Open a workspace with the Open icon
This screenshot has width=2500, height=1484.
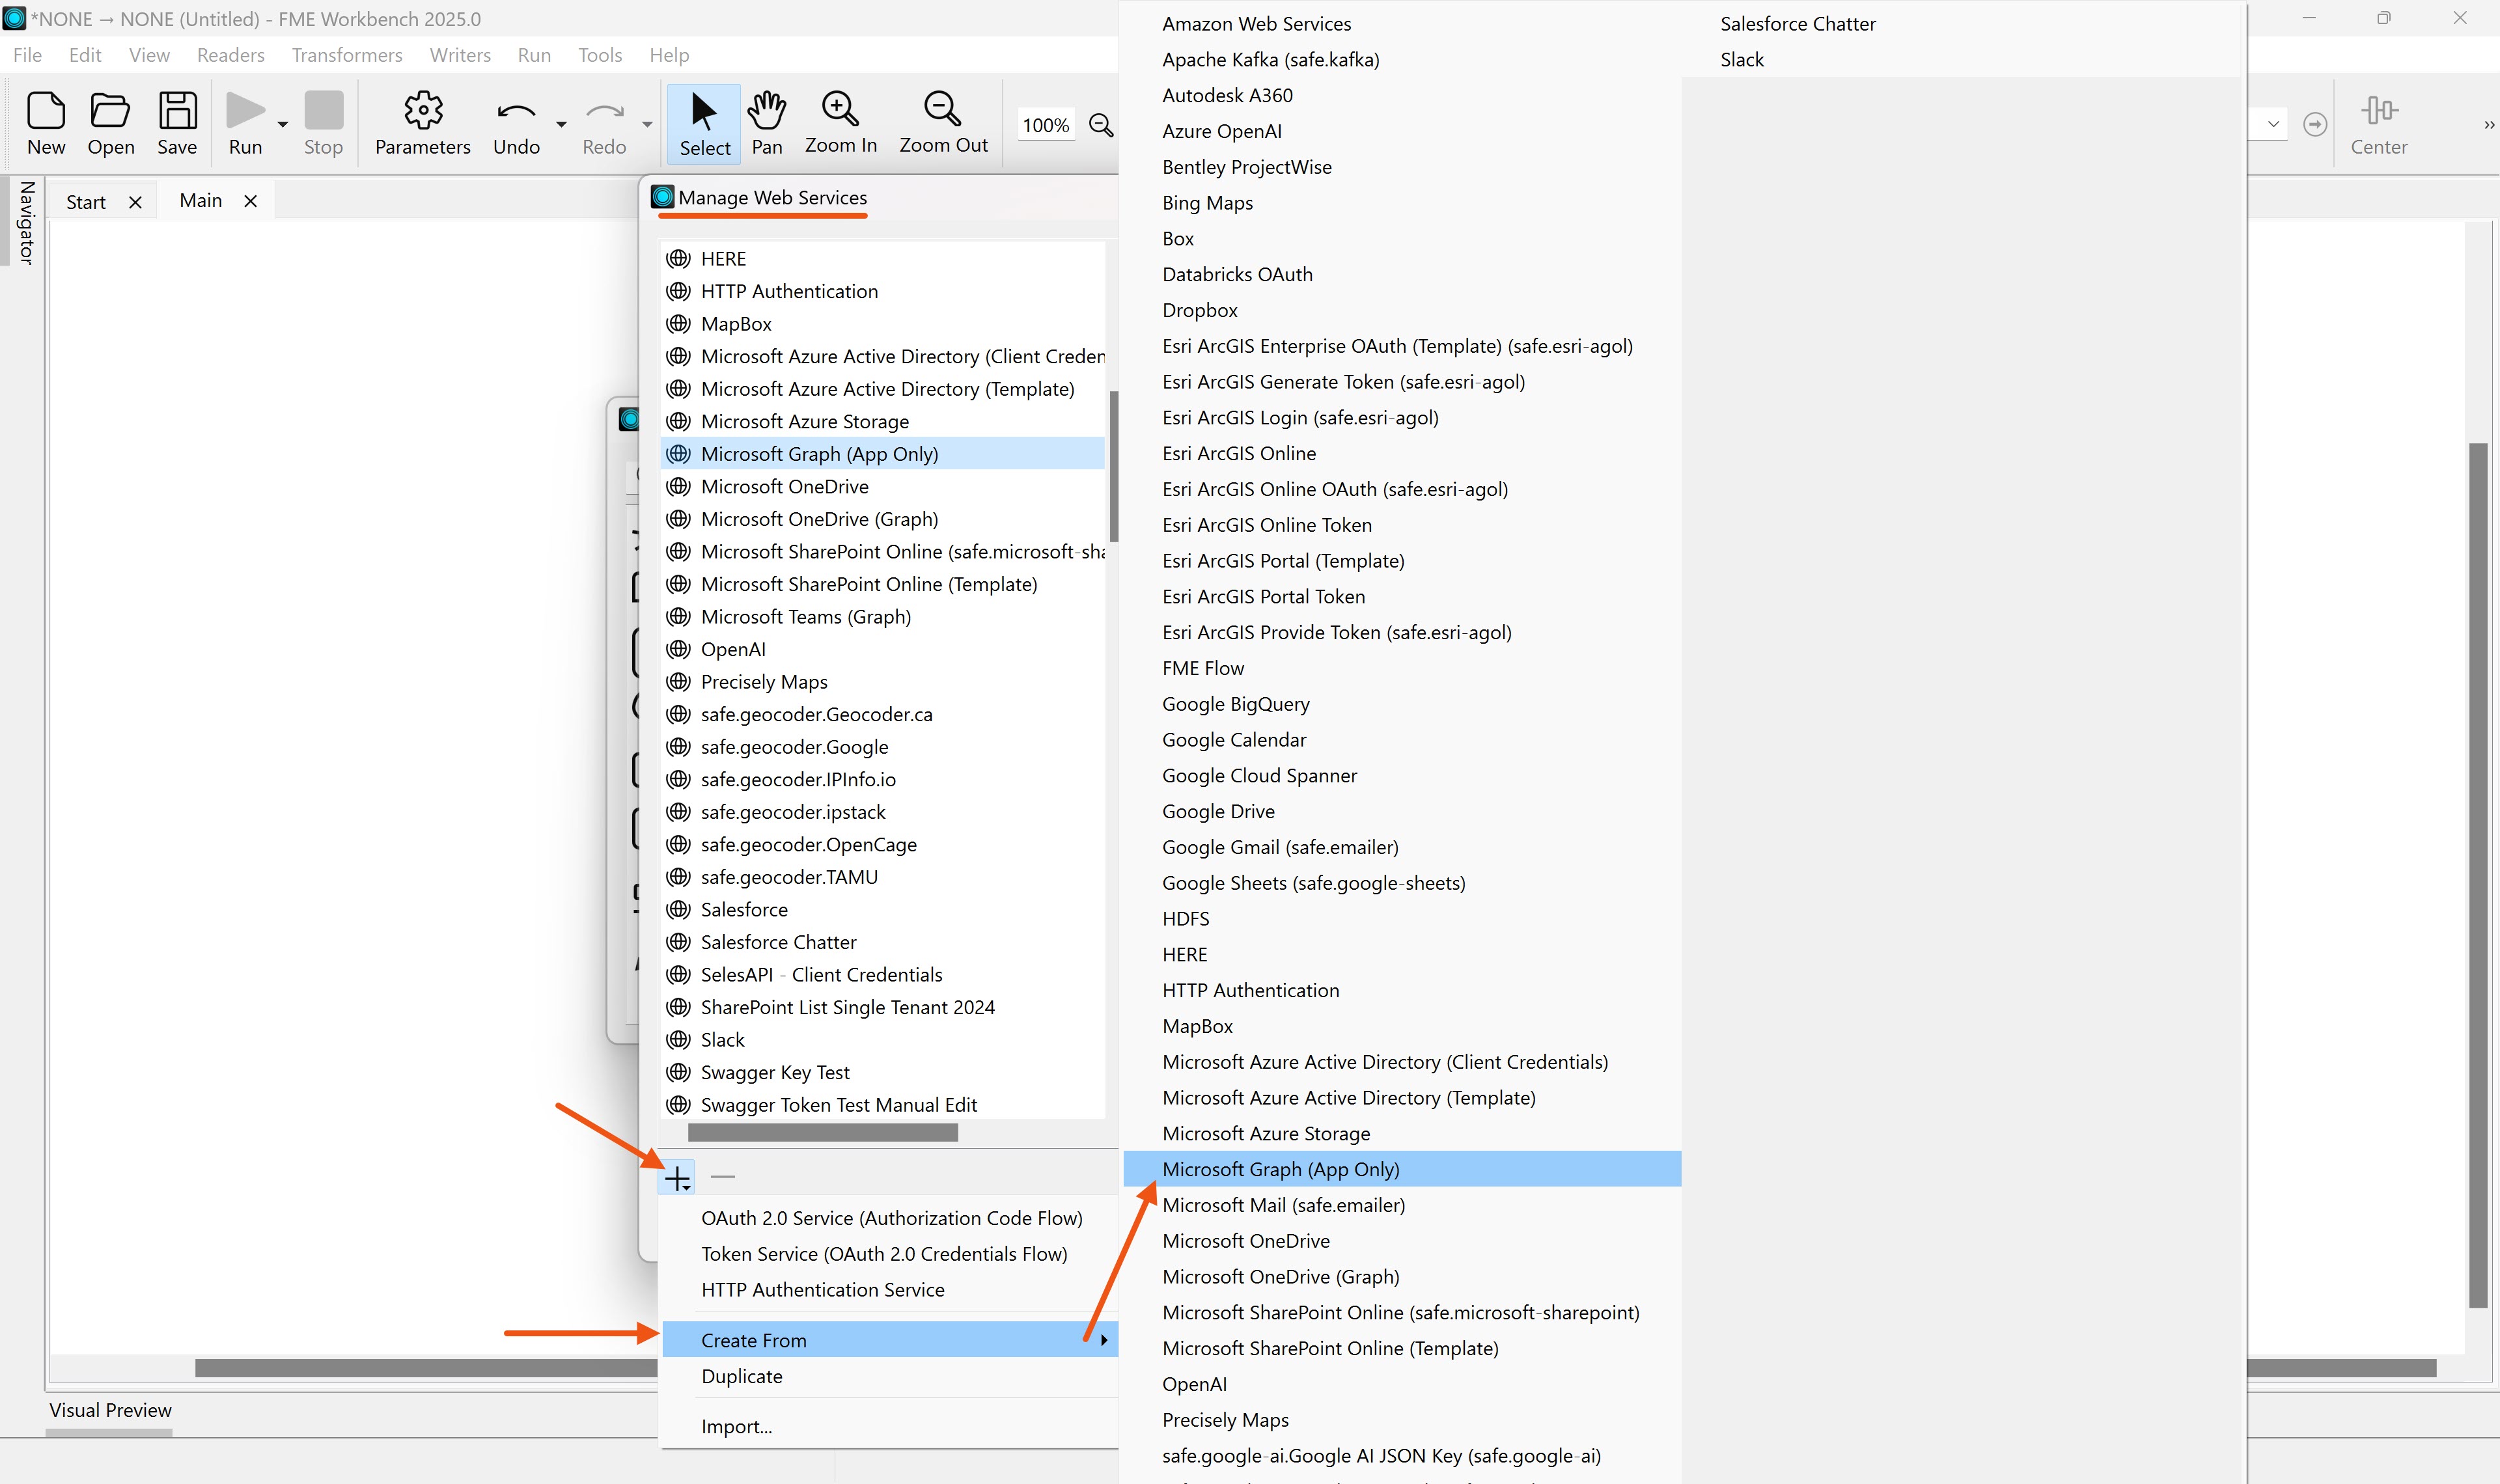point(110,110)
